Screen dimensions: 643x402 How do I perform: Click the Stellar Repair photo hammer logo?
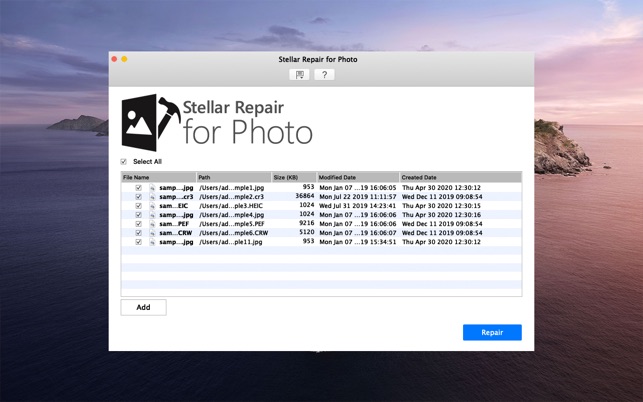(151, 123)
